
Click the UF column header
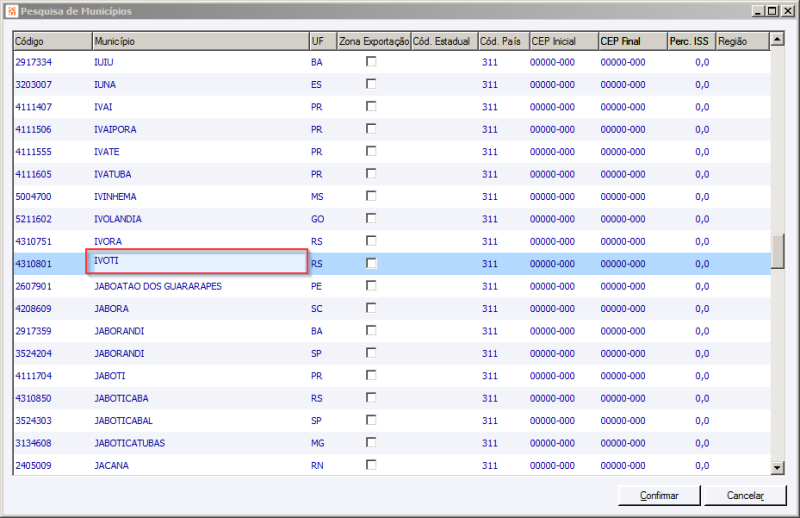(x=323, y=41)
